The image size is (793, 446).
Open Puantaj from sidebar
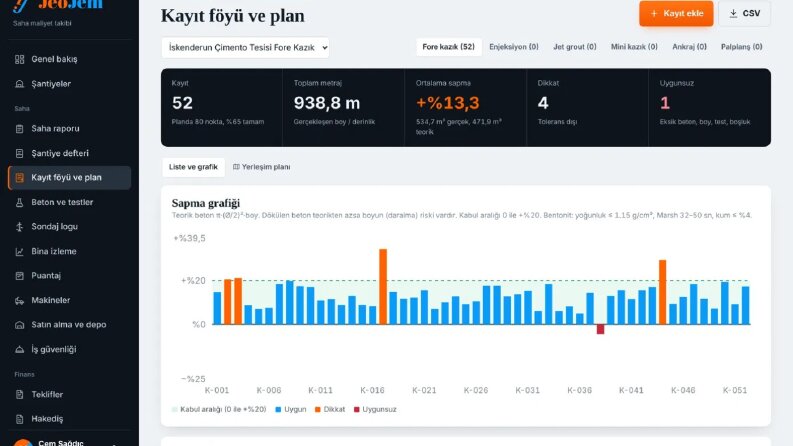click(69, 276)
